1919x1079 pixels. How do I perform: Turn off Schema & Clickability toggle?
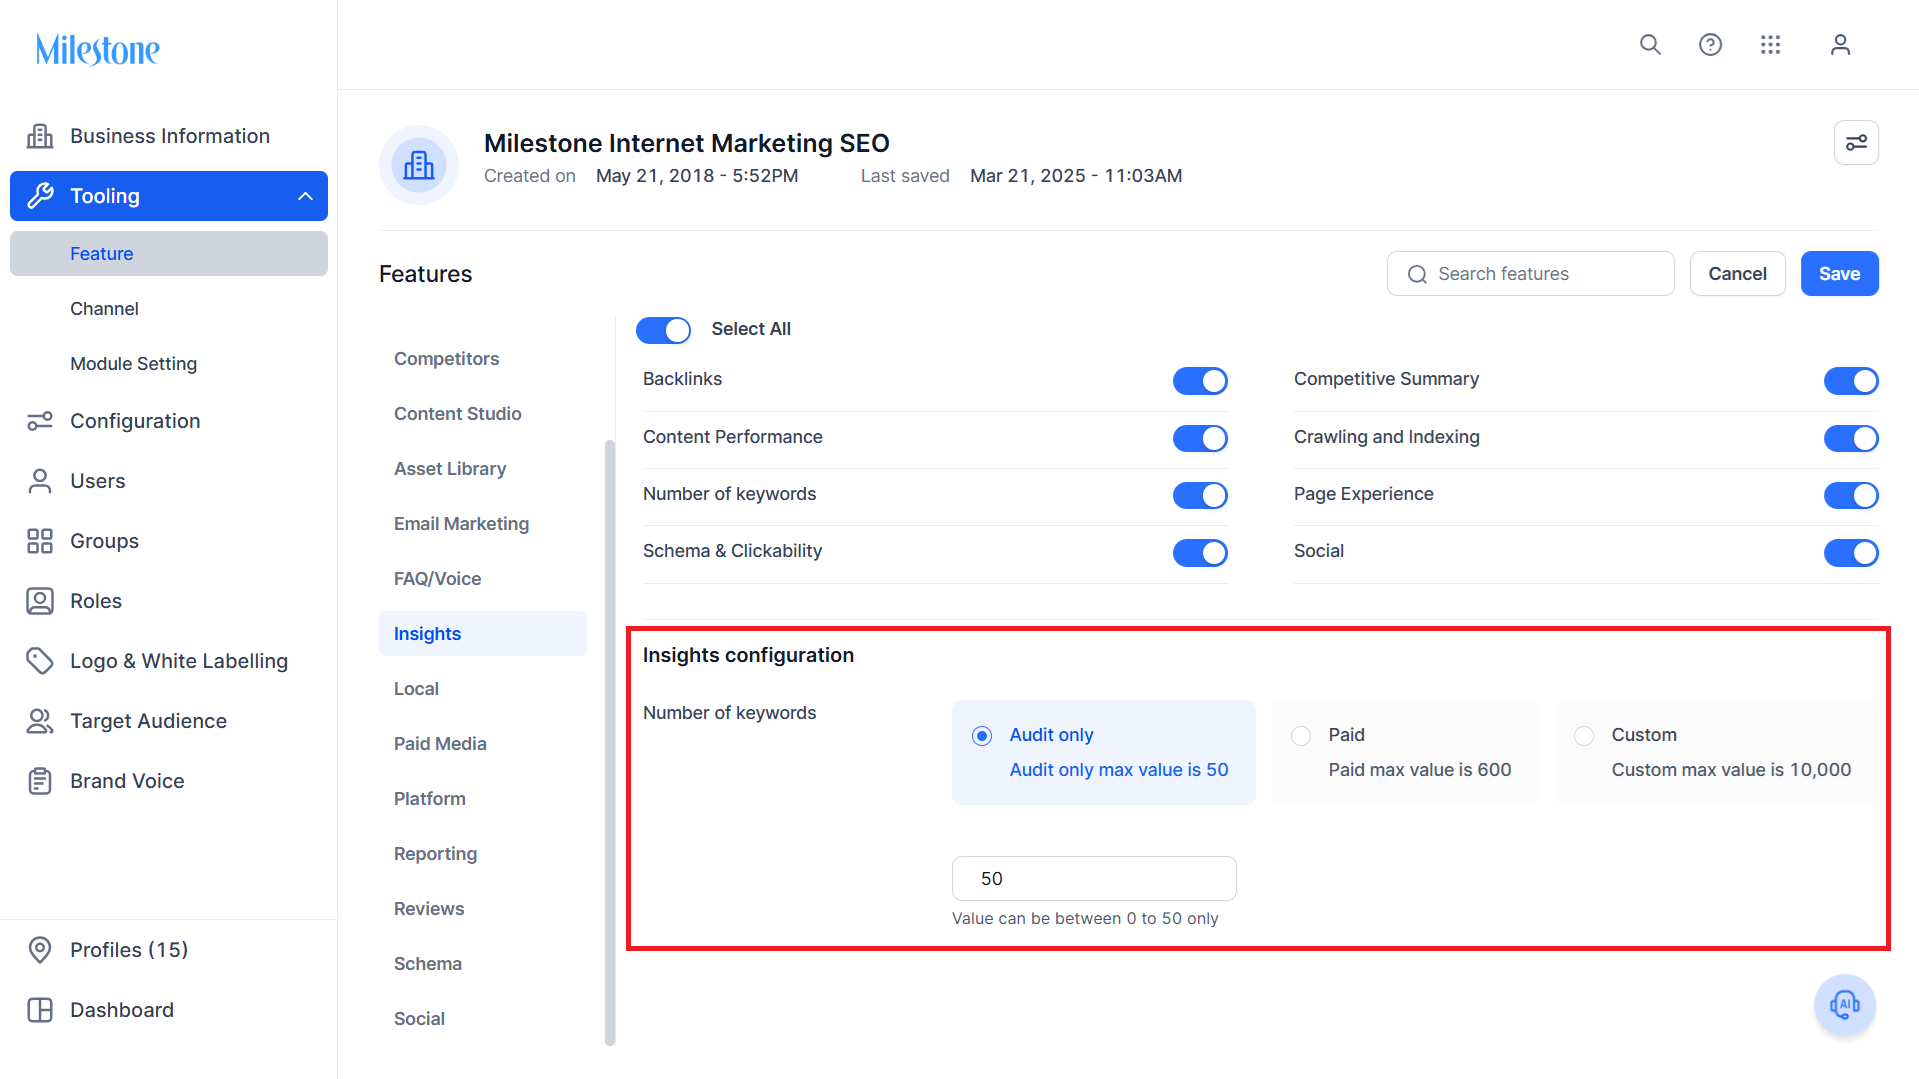[1200, 553]
